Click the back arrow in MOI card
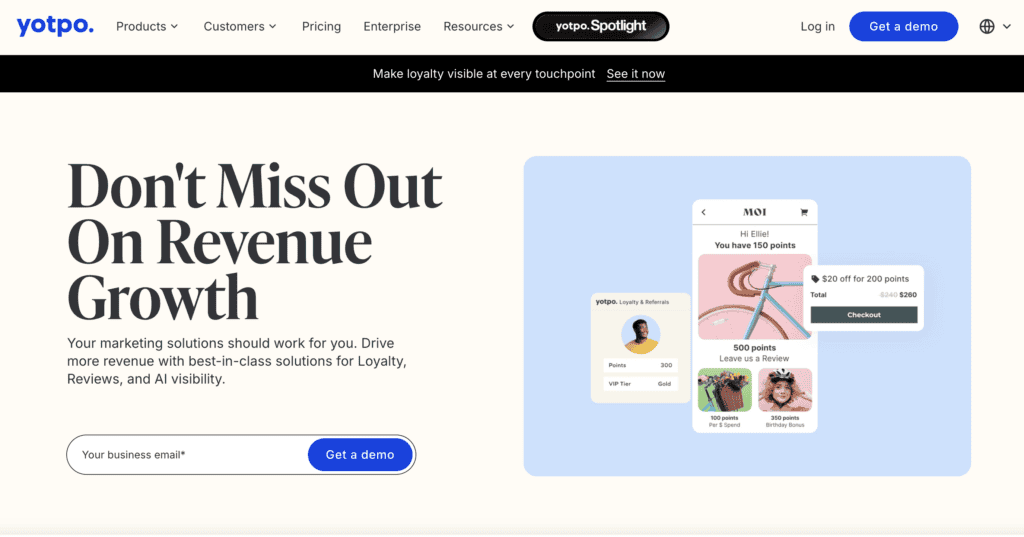The width and height of the screenshot is (1024, 537). click(703, 212)
